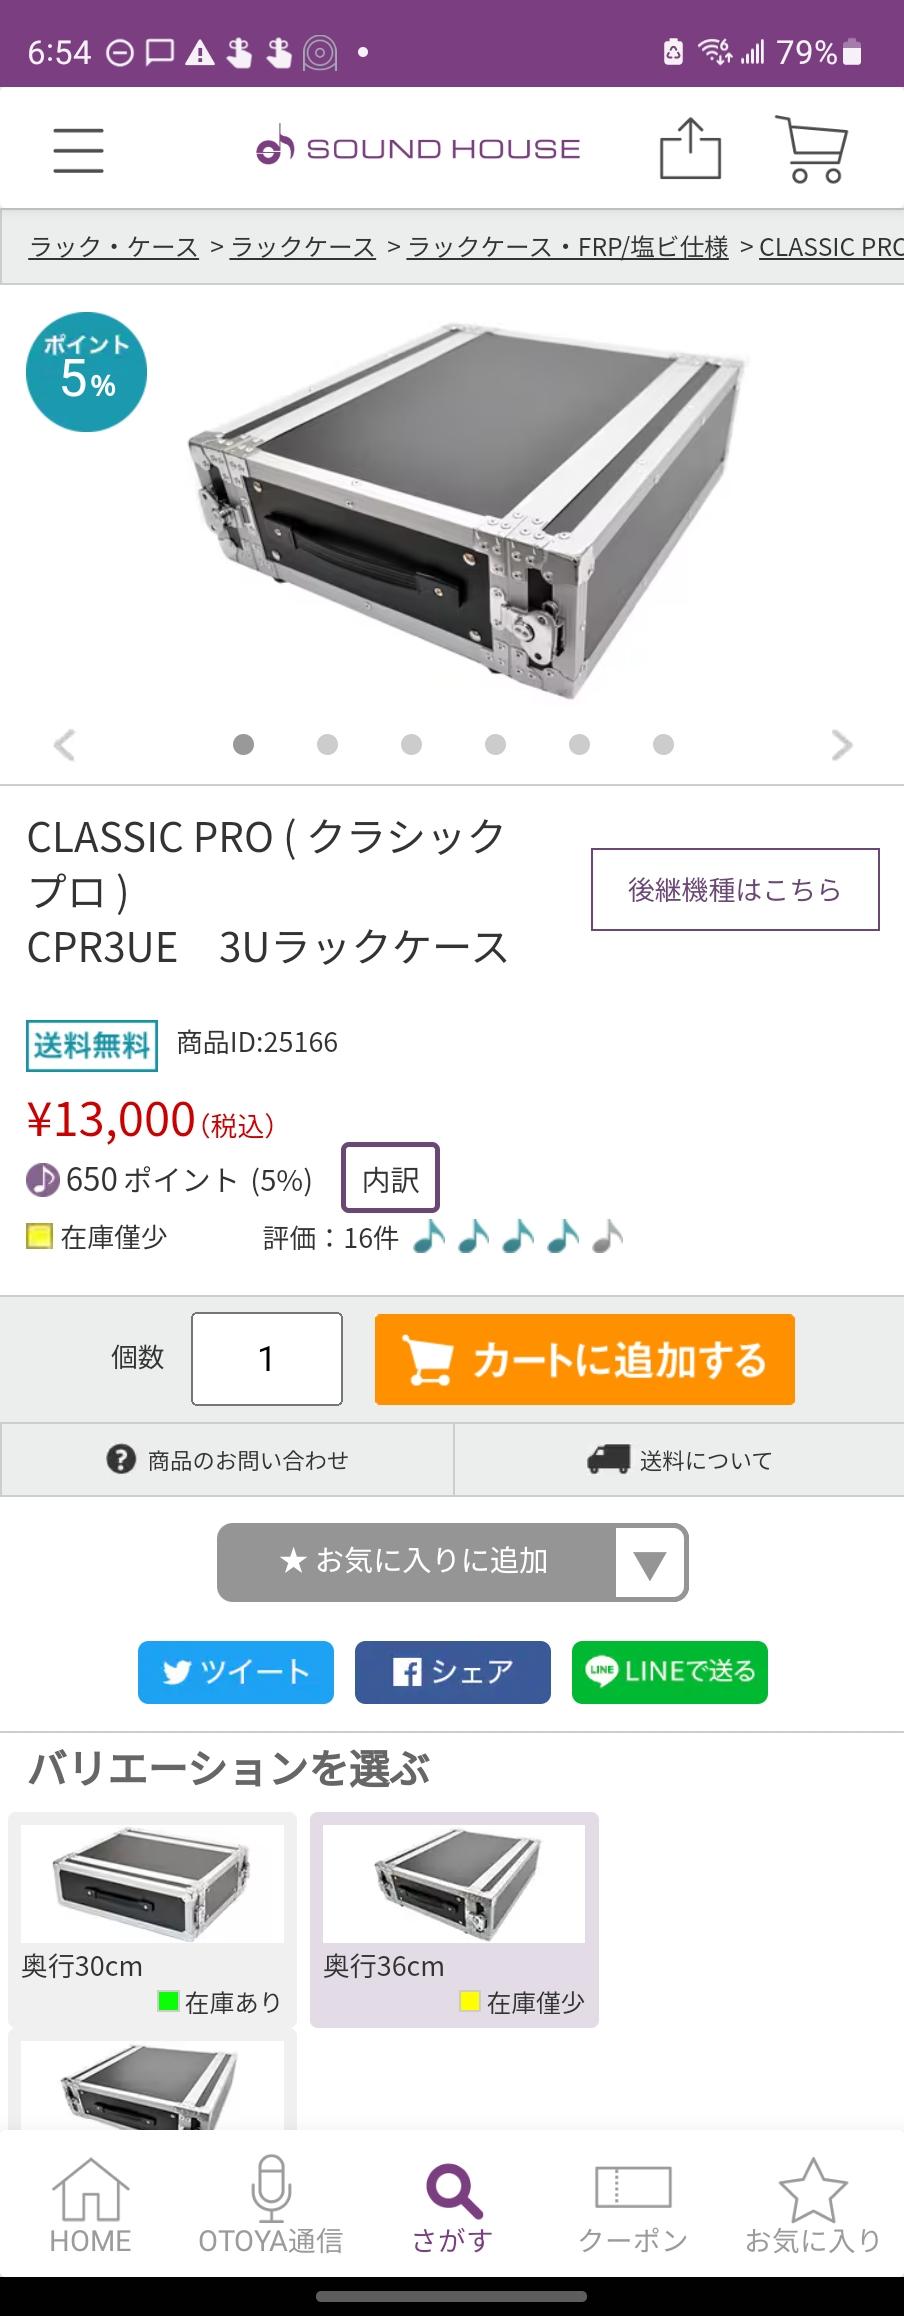Expand the favorites dropdown arrow

650,1562
